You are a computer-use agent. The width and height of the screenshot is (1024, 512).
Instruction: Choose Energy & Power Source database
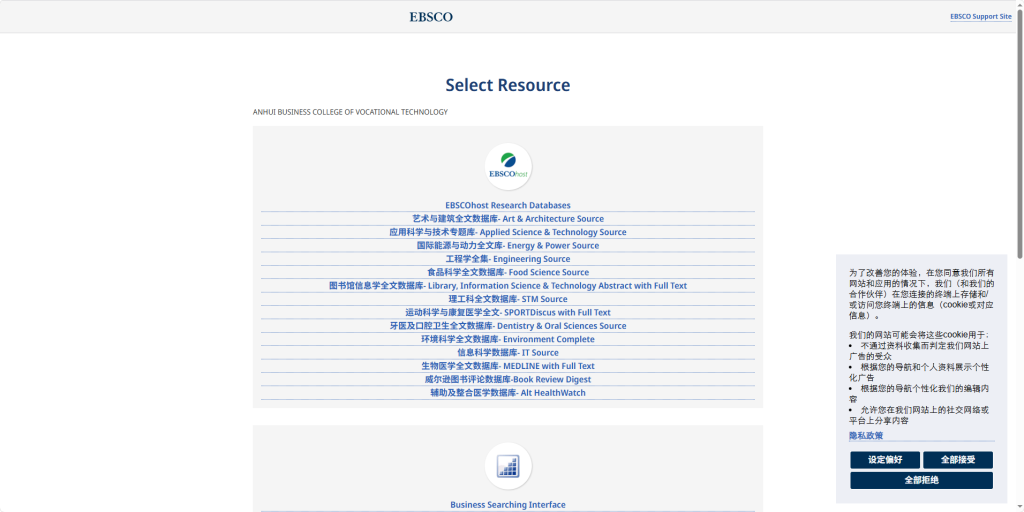click(508, 246)
